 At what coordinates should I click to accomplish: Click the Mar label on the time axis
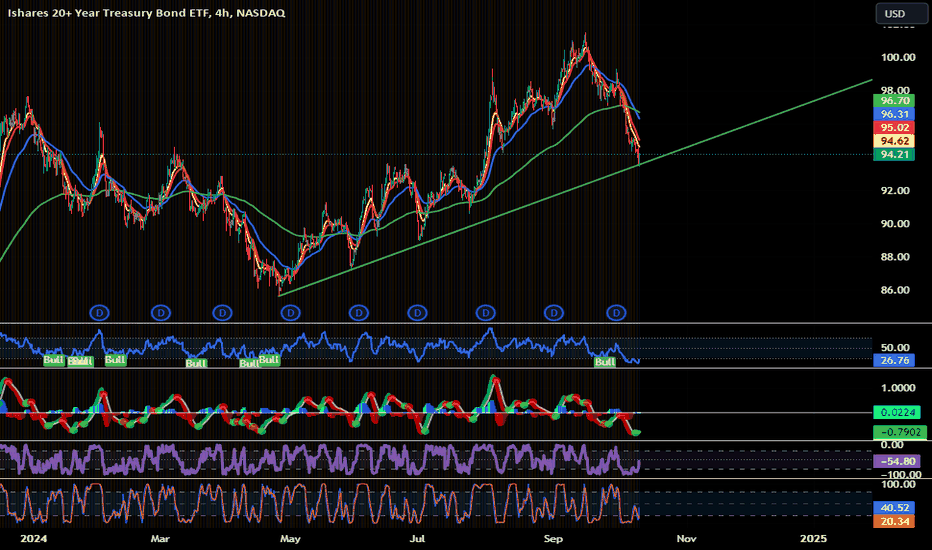160,539
